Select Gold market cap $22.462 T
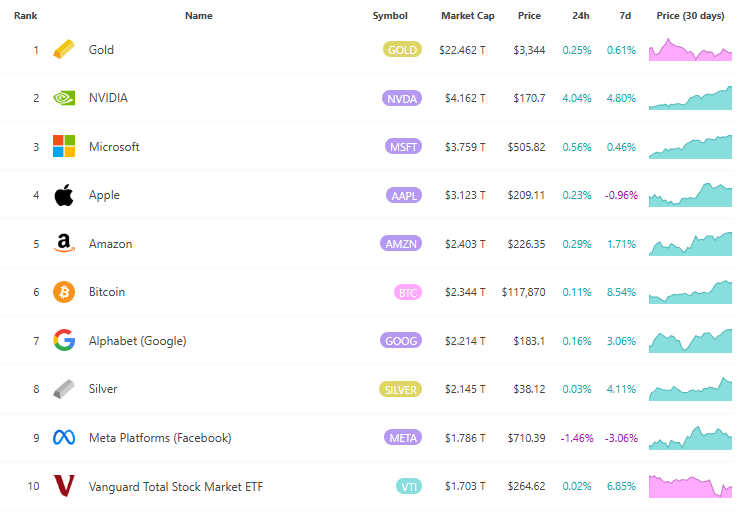The height and width of the screenshot is (519, 738). coord(462,50)
